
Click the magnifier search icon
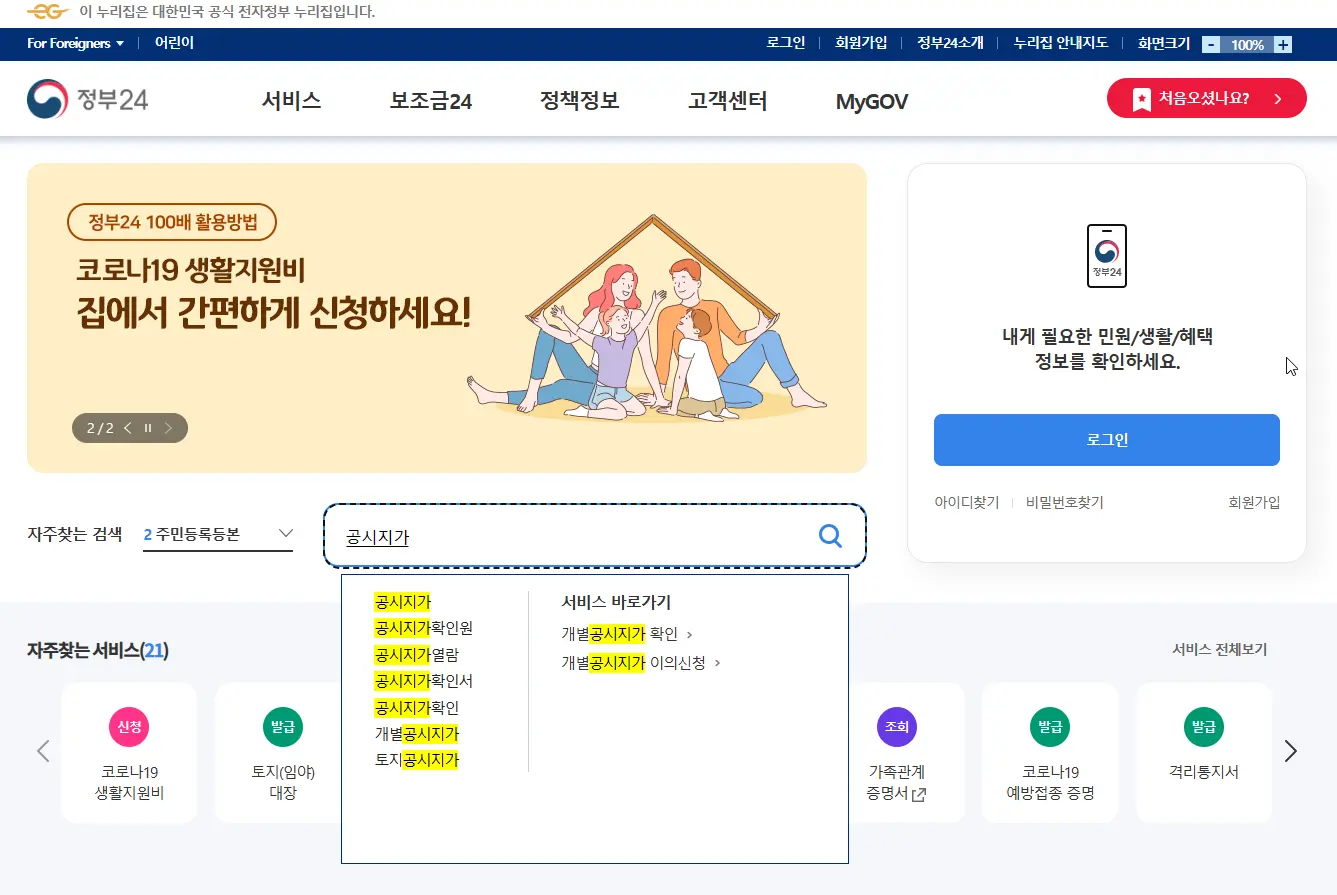click(x=830, y=536)
